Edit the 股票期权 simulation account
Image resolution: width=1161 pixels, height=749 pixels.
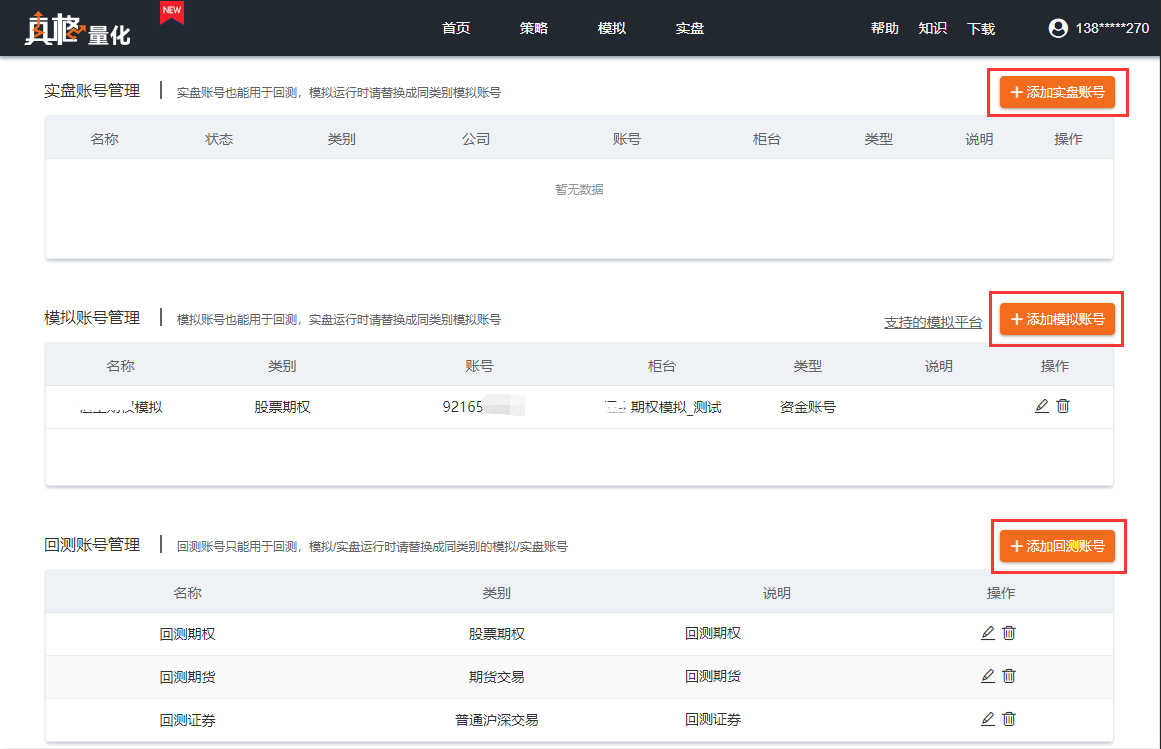click(x=1042, y=406)
